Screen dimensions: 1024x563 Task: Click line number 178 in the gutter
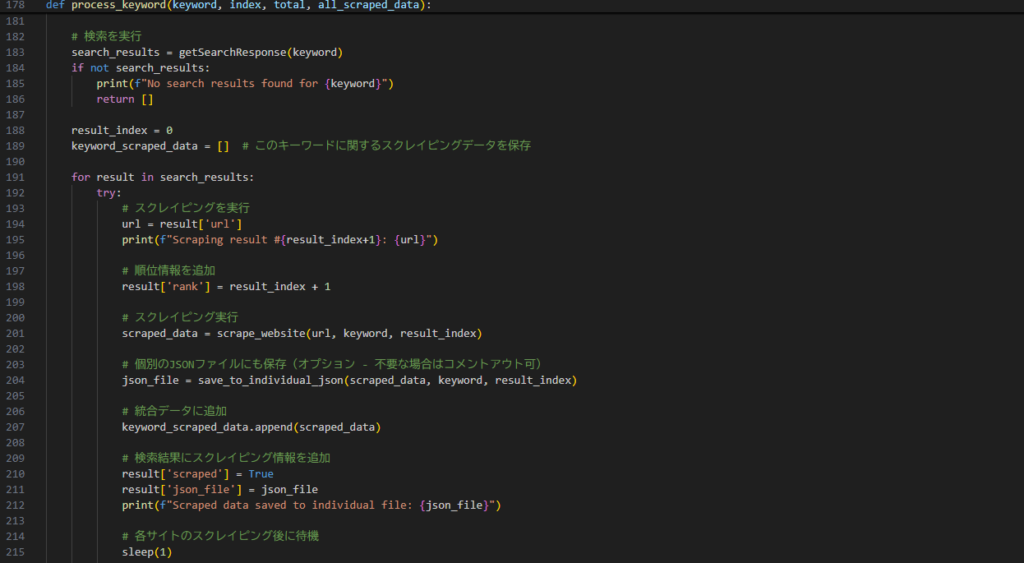tap(15, 5)
